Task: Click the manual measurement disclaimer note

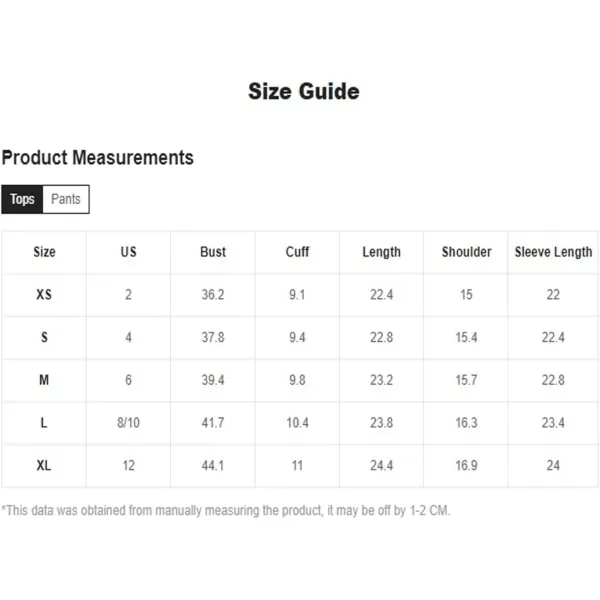Action: tap(226, 510)
